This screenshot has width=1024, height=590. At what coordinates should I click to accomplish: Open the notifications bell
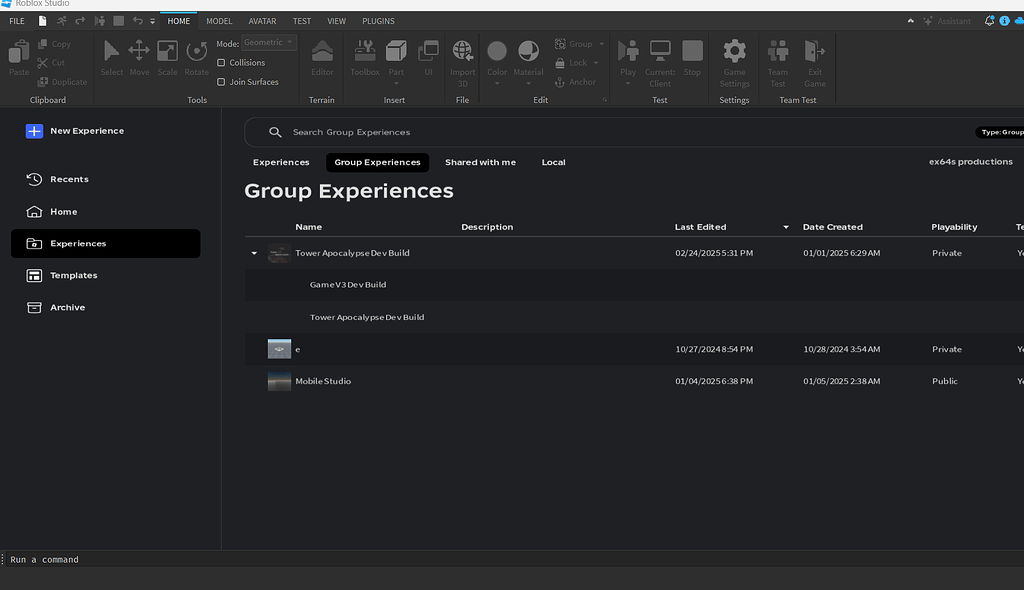click(989, 21)
